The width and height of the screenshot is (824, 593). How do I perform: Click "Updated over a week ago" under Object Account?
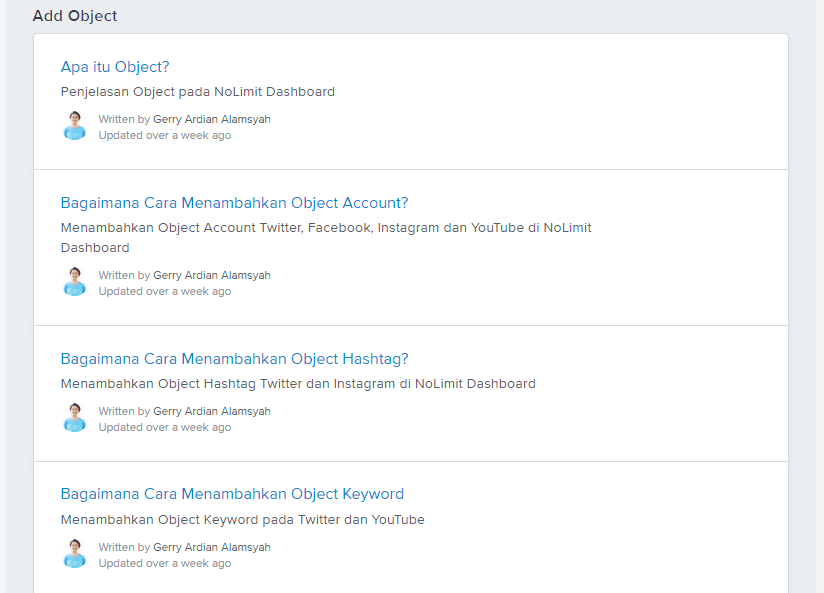pyautogui.click(x=164, y=292)
